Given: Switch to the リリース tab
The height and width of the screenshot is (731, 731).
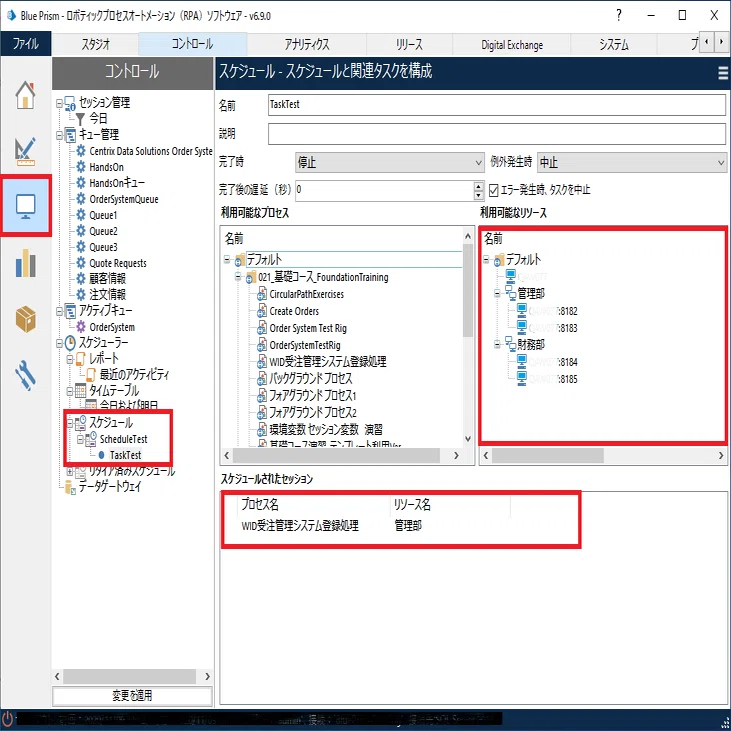Looking at the screenshot, I should click(x=409, y=44).
